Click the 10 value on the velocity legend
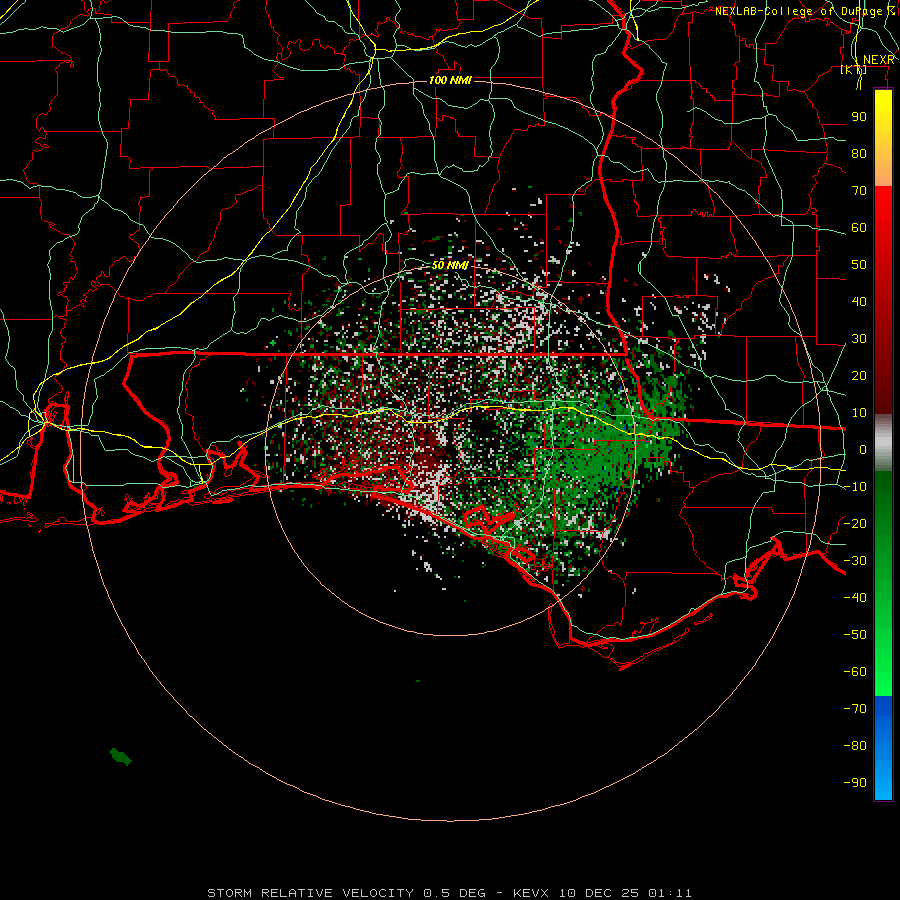This screenshot has width=900, height=900. (x=859, y=413)
